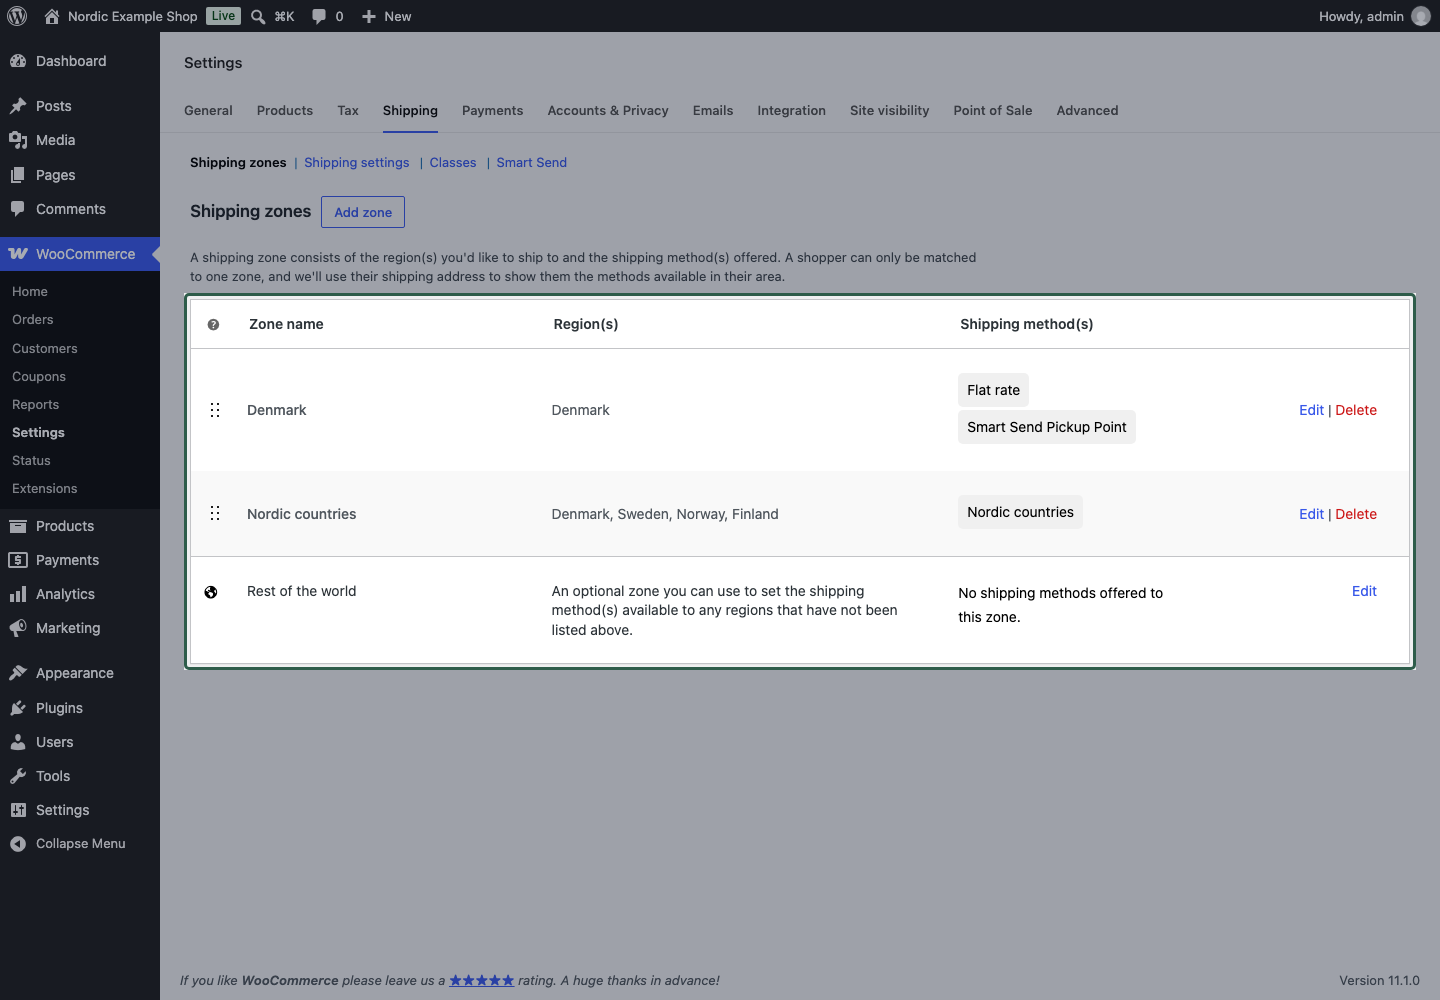Switch to the Payments settings tab
The image size is (1440, 1000).
(492, 111)
